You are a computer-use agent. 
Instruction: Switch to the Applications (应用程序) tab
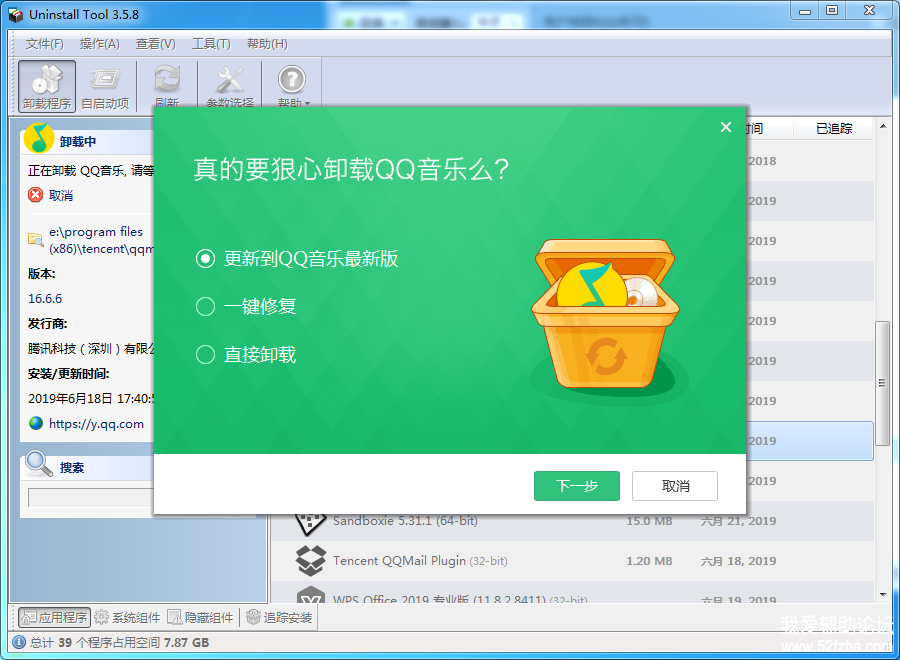point(55,618)
